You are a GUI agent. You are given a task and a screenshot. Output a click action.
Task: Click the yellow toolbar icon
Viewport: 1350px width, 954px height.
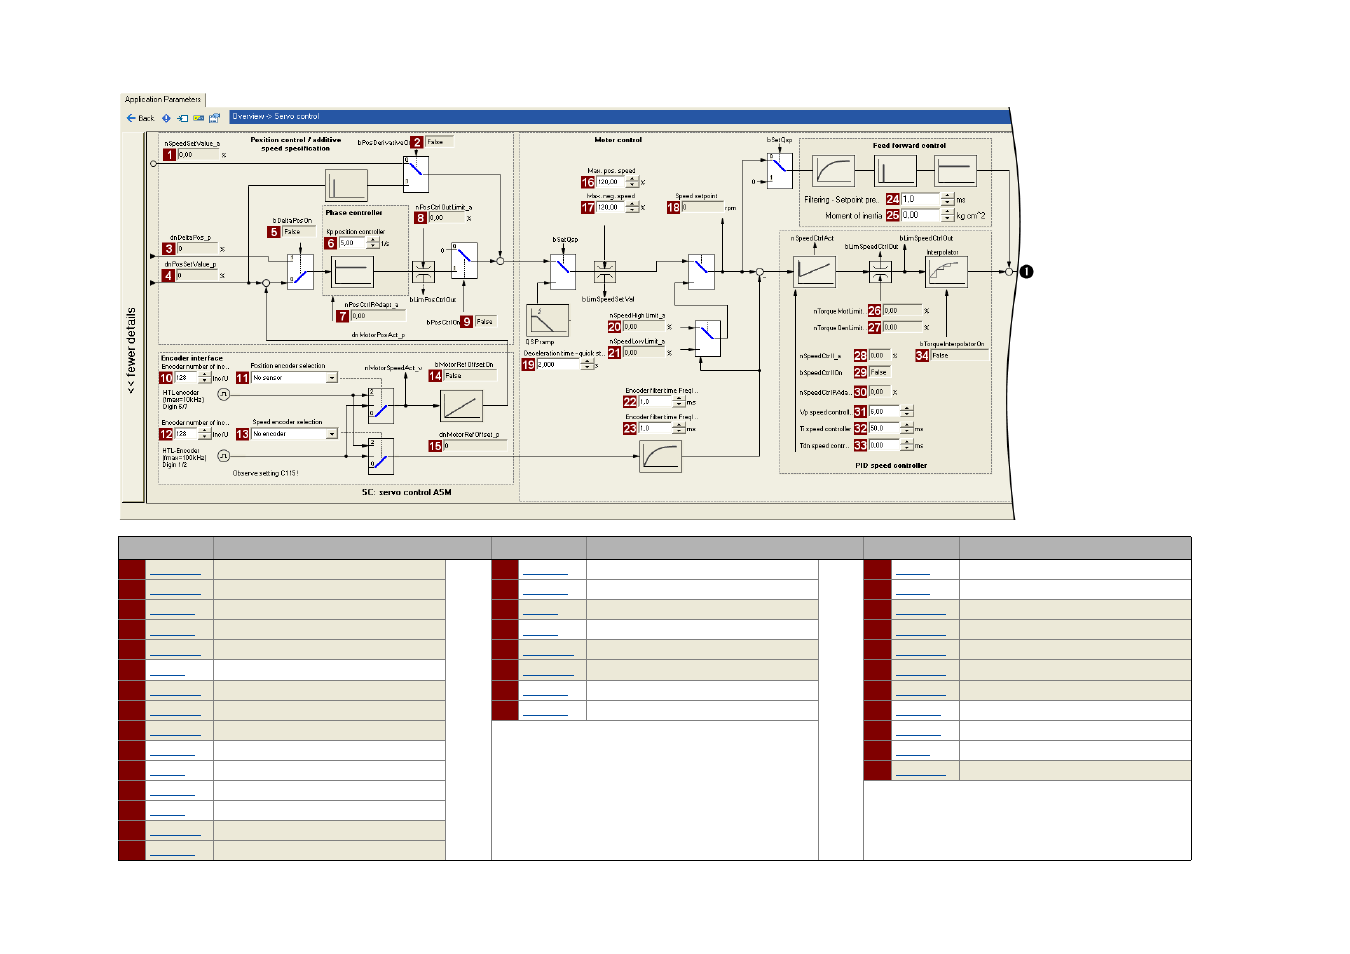[198, 118]
